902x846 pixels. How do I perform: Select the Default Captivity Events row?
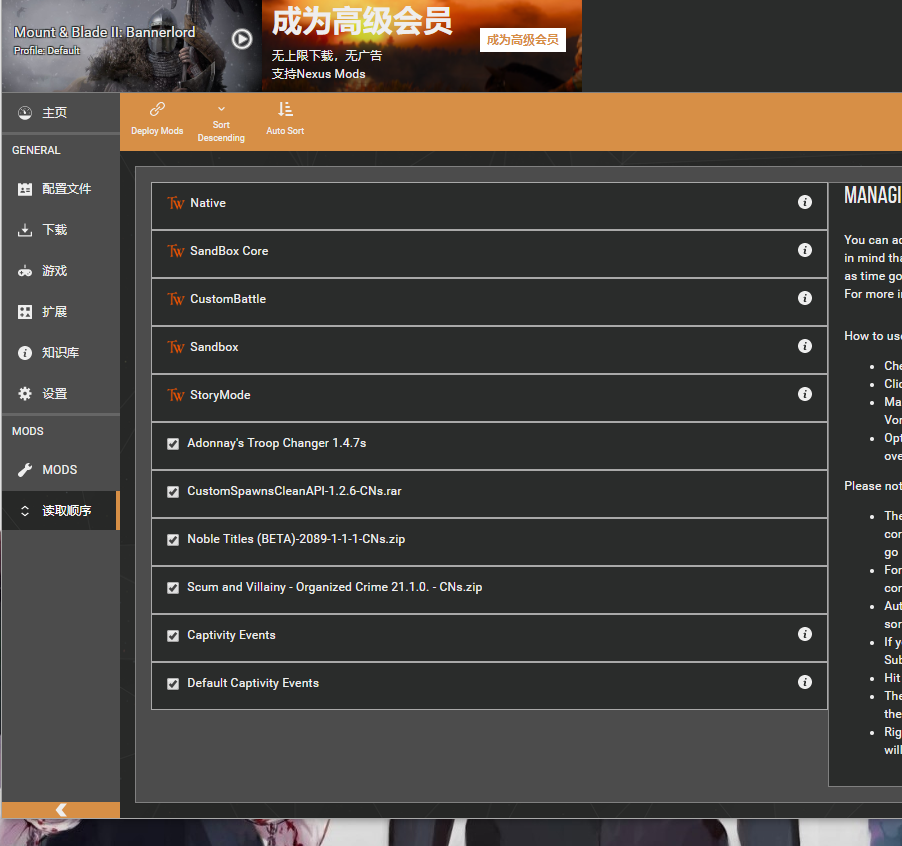pyautogui.click(x=489, y=686)
